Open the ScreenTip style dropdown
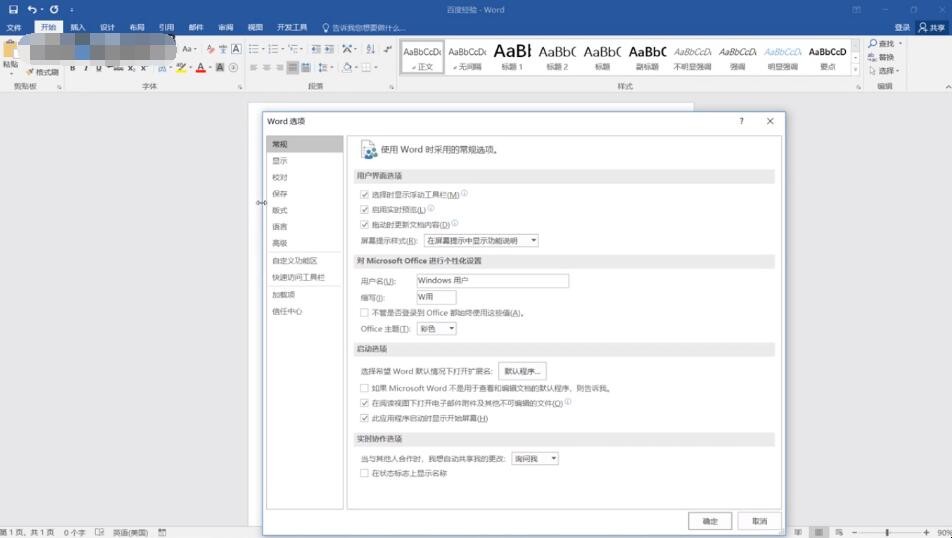The image size is (952, 538). pos(481,241)
